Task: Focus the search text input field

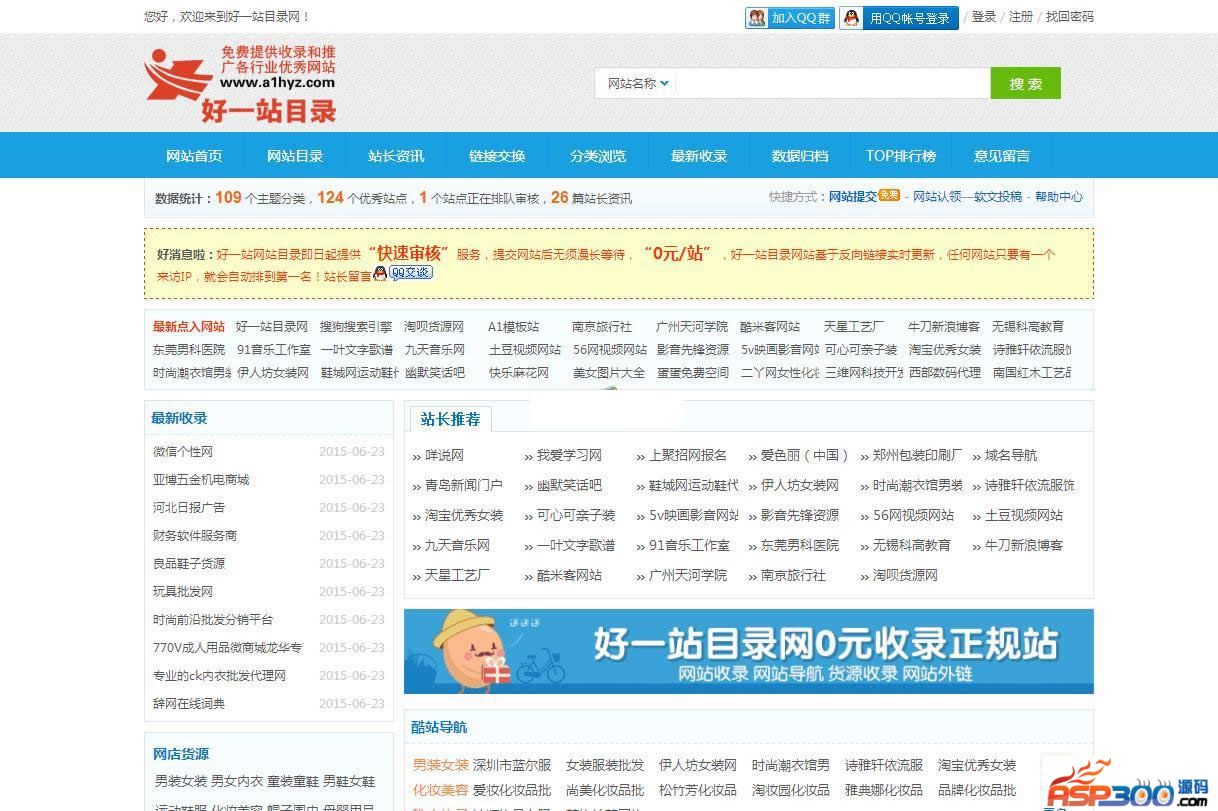Action: point(832,84)
